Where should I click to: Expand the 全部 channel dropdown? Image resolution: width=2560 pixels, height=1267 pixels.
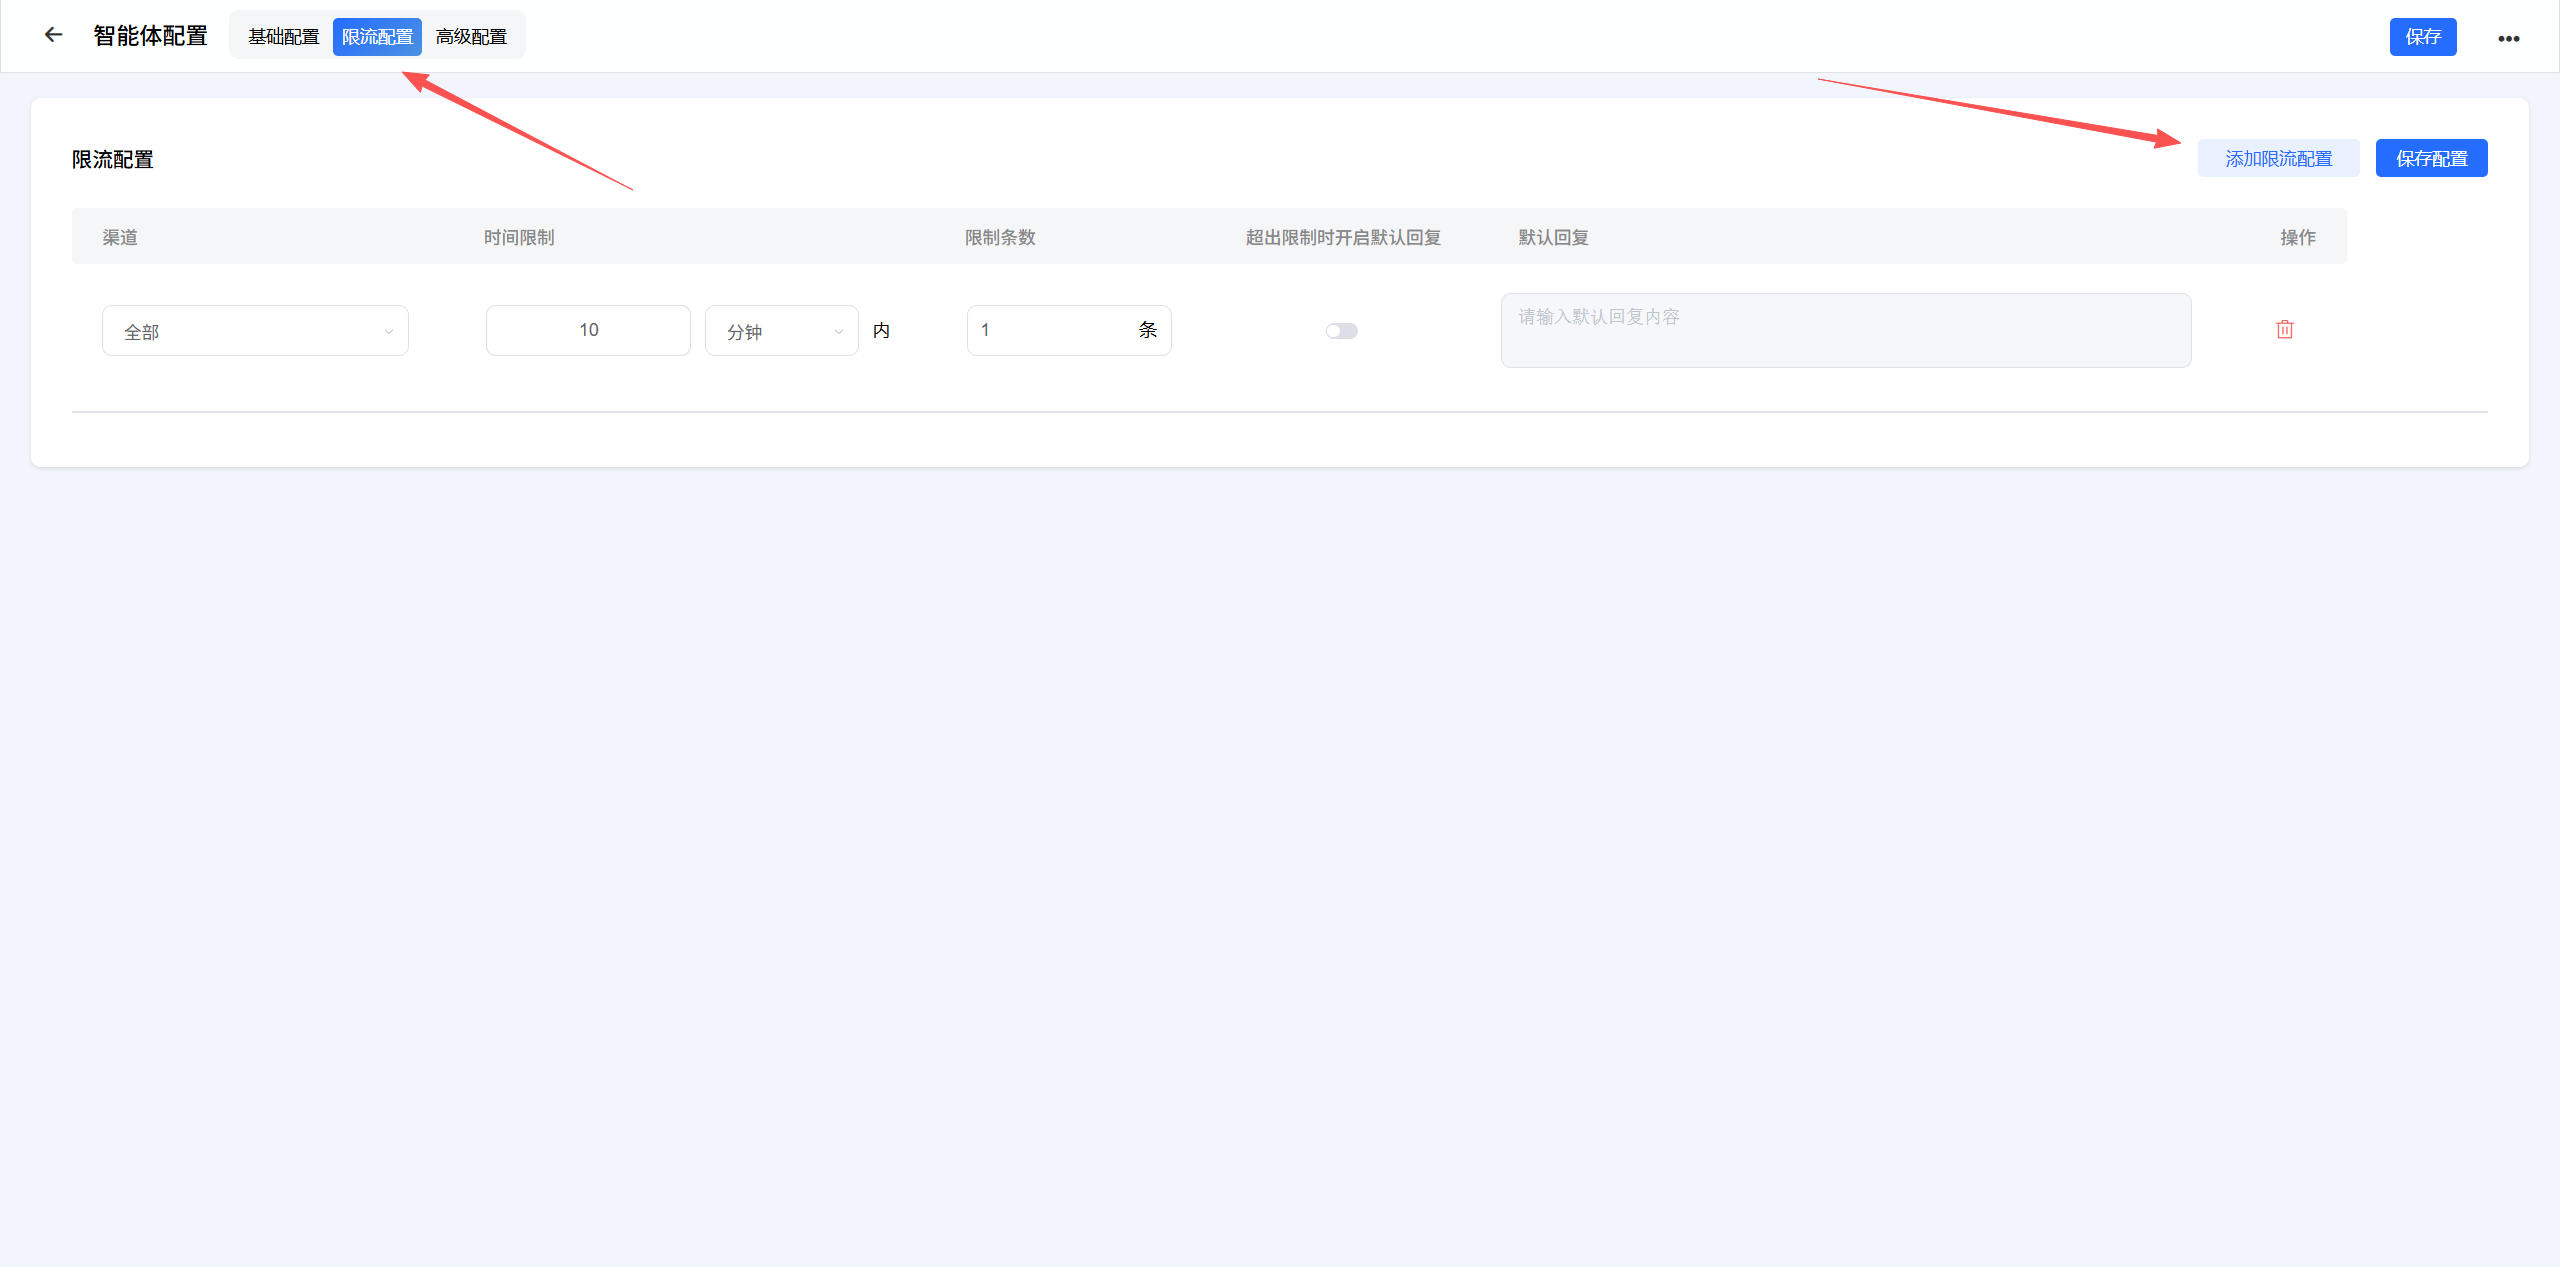pos(255,331)
